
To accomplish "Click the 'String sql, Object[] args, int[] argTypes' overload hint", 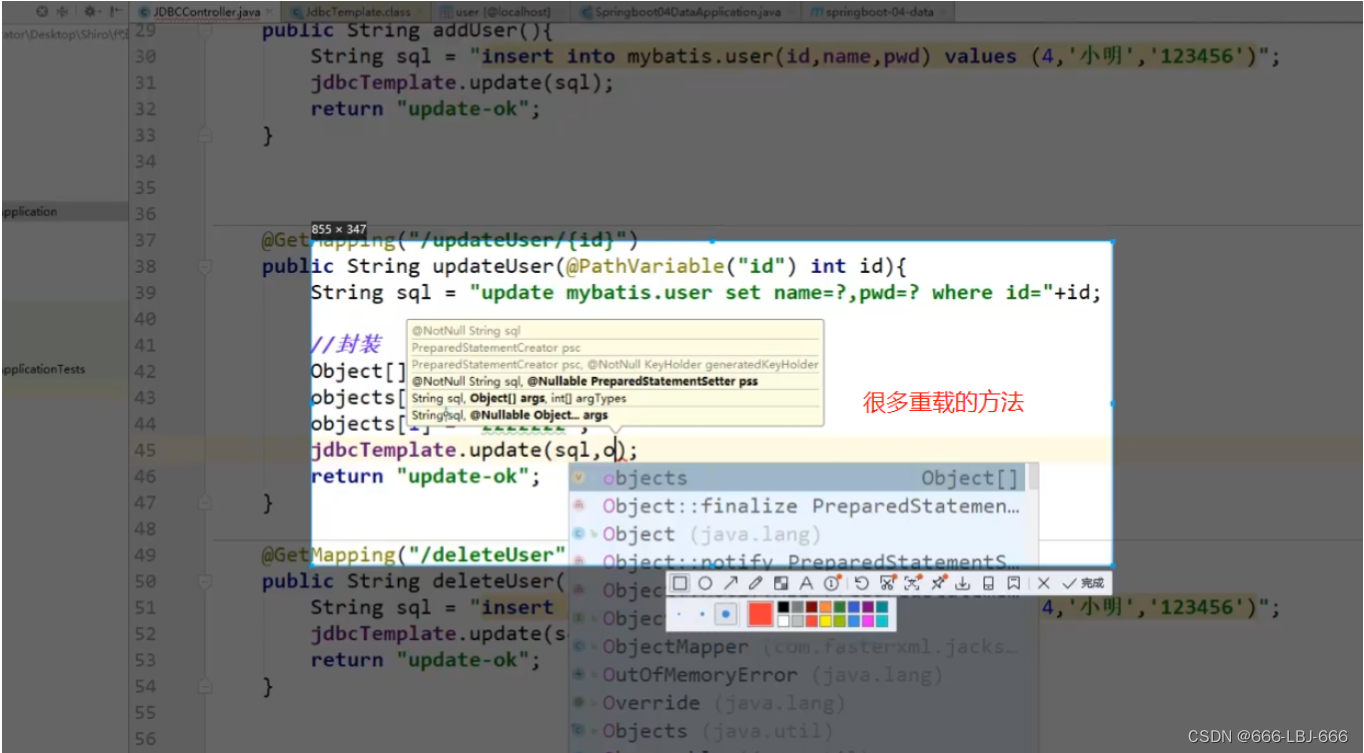I will 519,398.
